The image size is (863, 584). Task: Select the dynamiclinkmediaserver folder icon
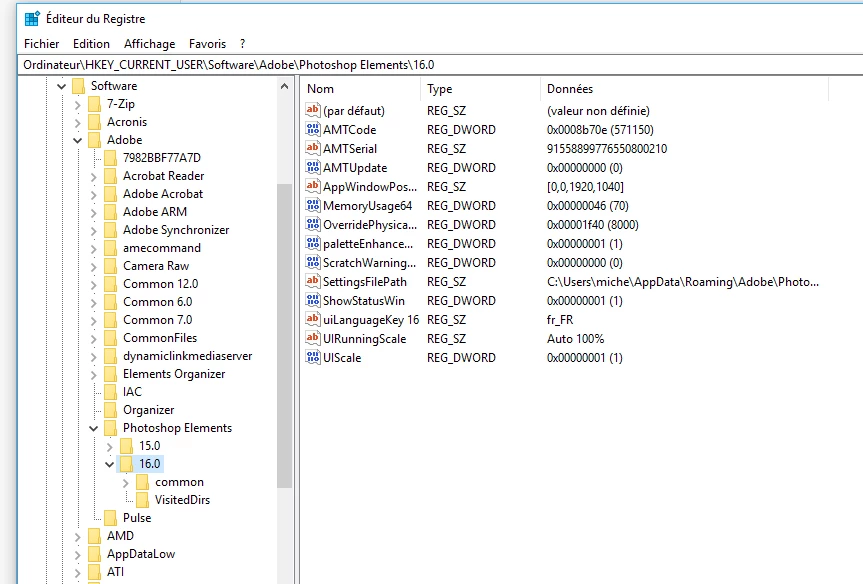[x=111, y=356]
